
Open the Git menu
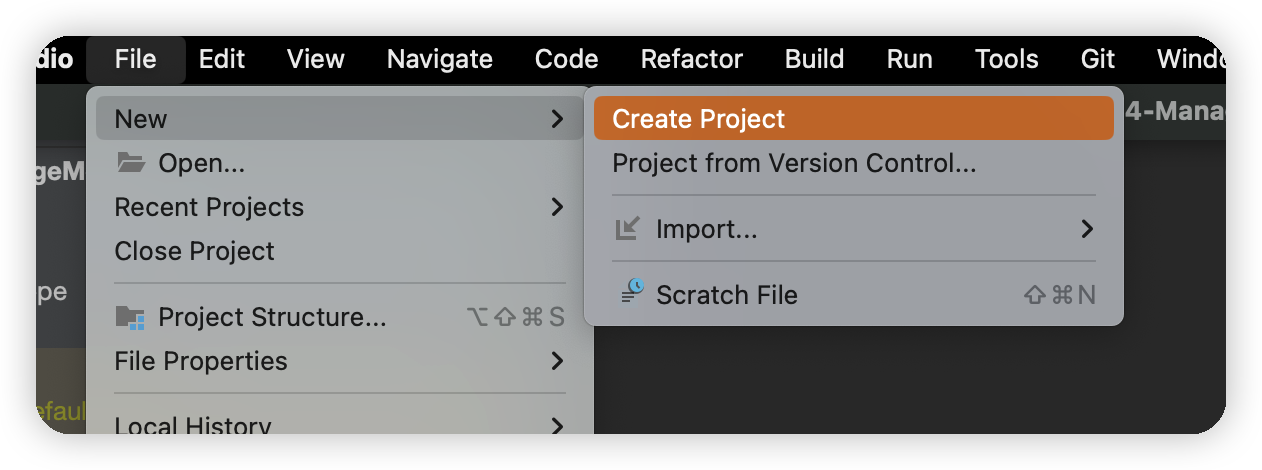point(1097,59)
